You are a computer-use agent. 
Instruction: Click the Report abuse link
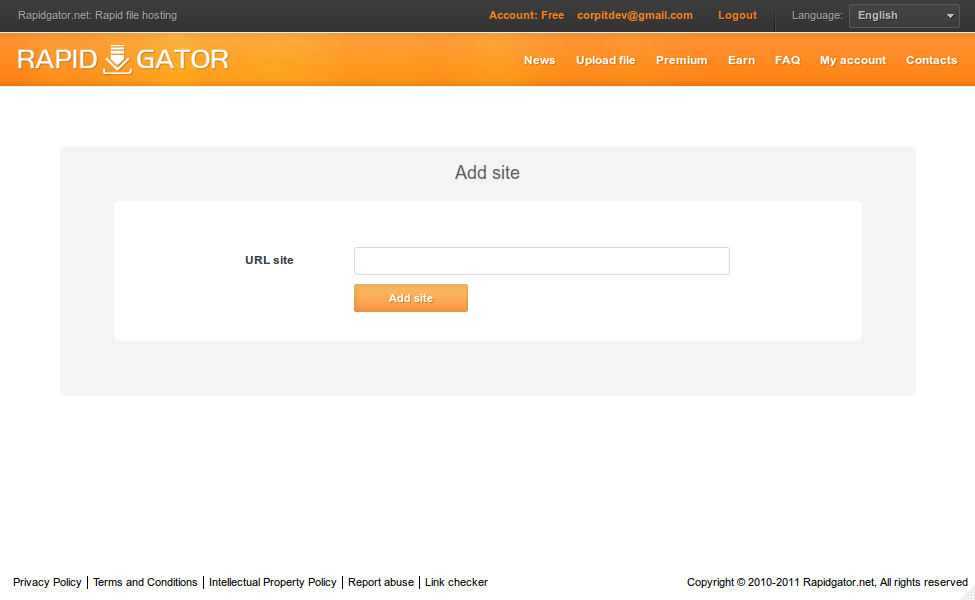[381, 583]
